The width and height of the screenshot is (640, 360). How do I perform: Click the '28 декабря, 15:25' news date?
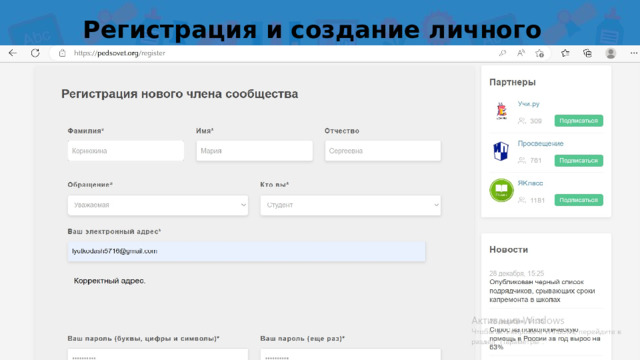516,273
